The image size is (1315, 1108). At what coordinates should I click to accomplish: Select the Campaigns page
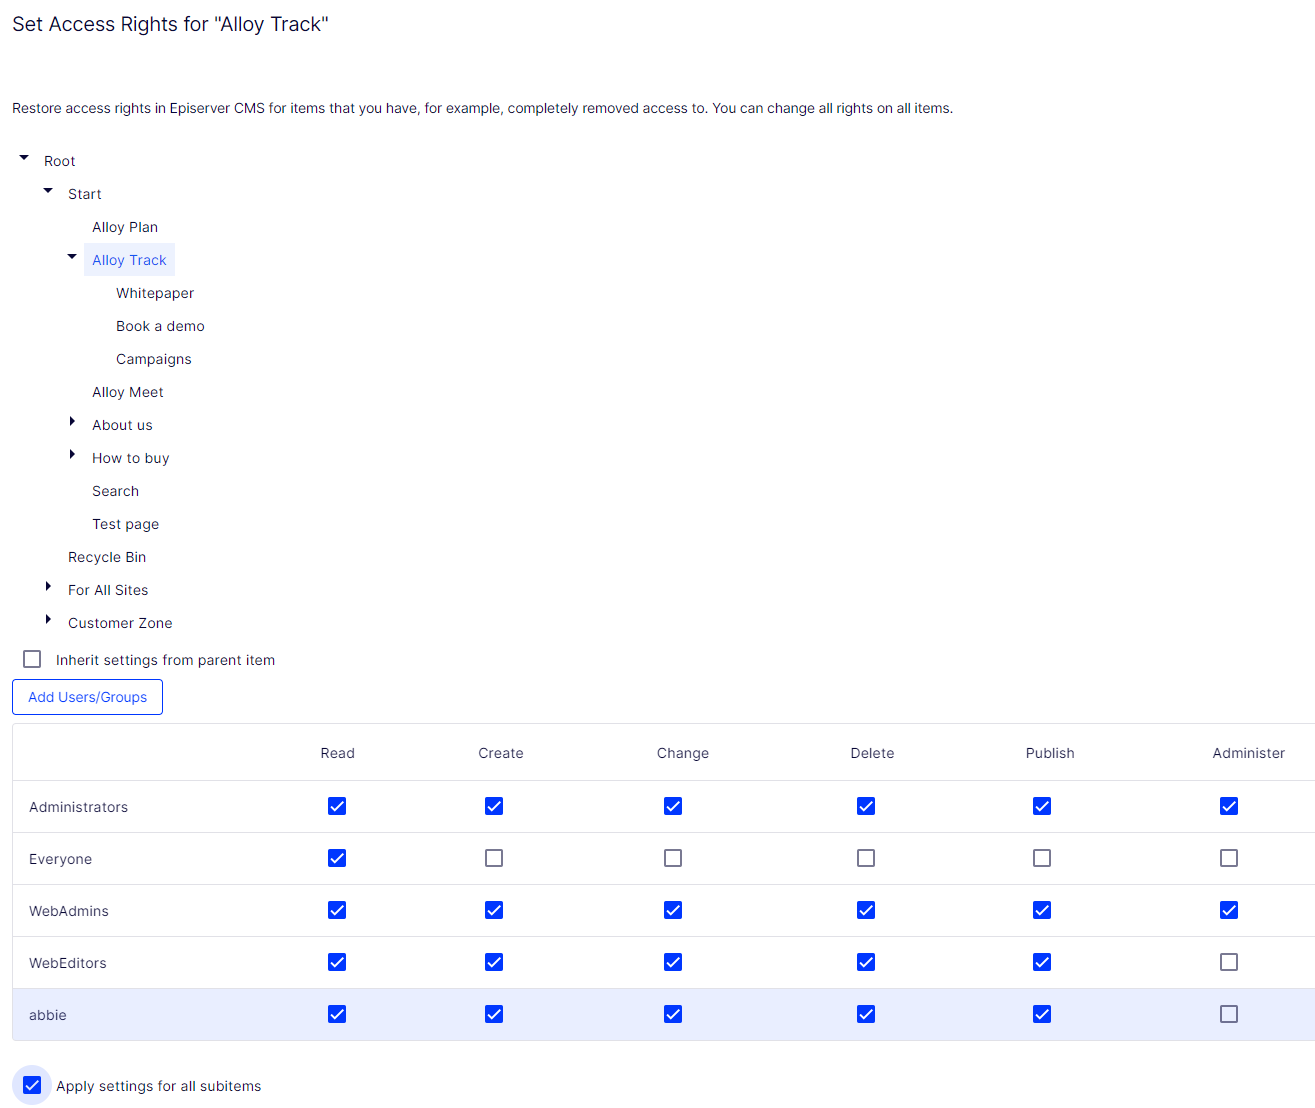pos(154,359)
